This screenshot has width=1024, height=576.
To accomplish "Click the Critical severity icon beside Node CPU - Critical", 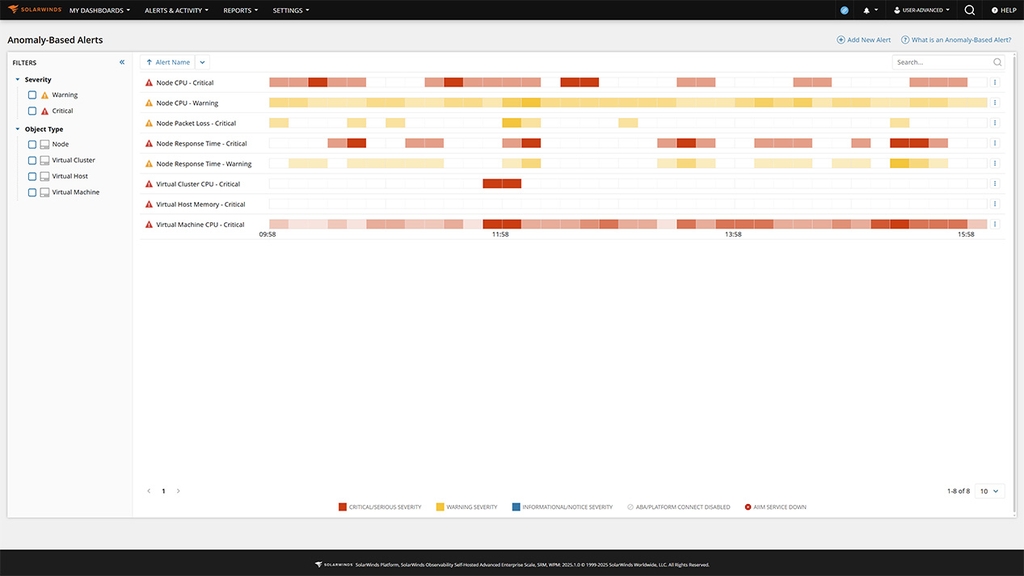I will coord(147,82).
